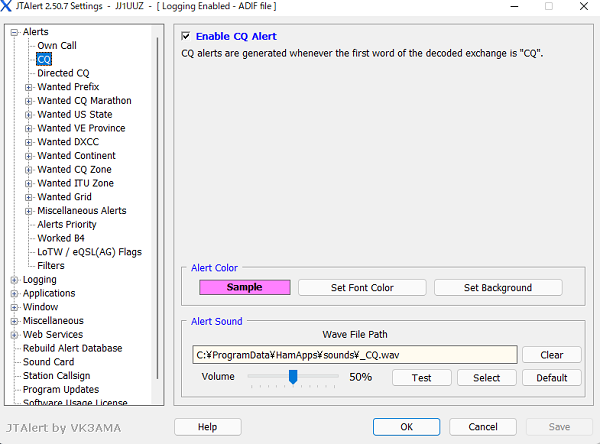This screenshot has height=444, width=600.
Task: Open Directed CQ settings page
Action: [63, 73]
